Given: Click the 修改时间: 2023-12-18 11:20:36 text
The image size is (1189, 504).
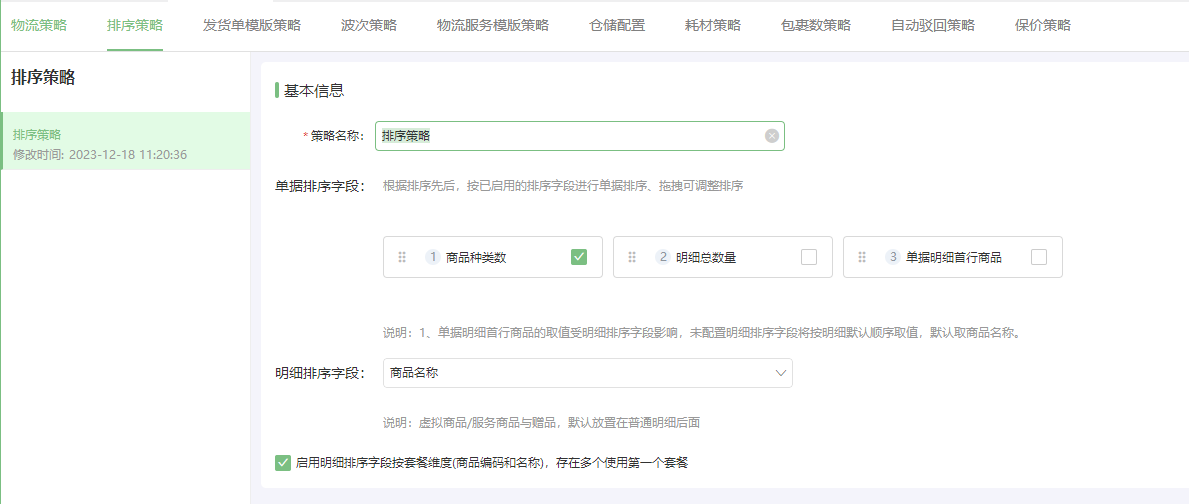Looking at the screenshot, I should click(100, 155).
